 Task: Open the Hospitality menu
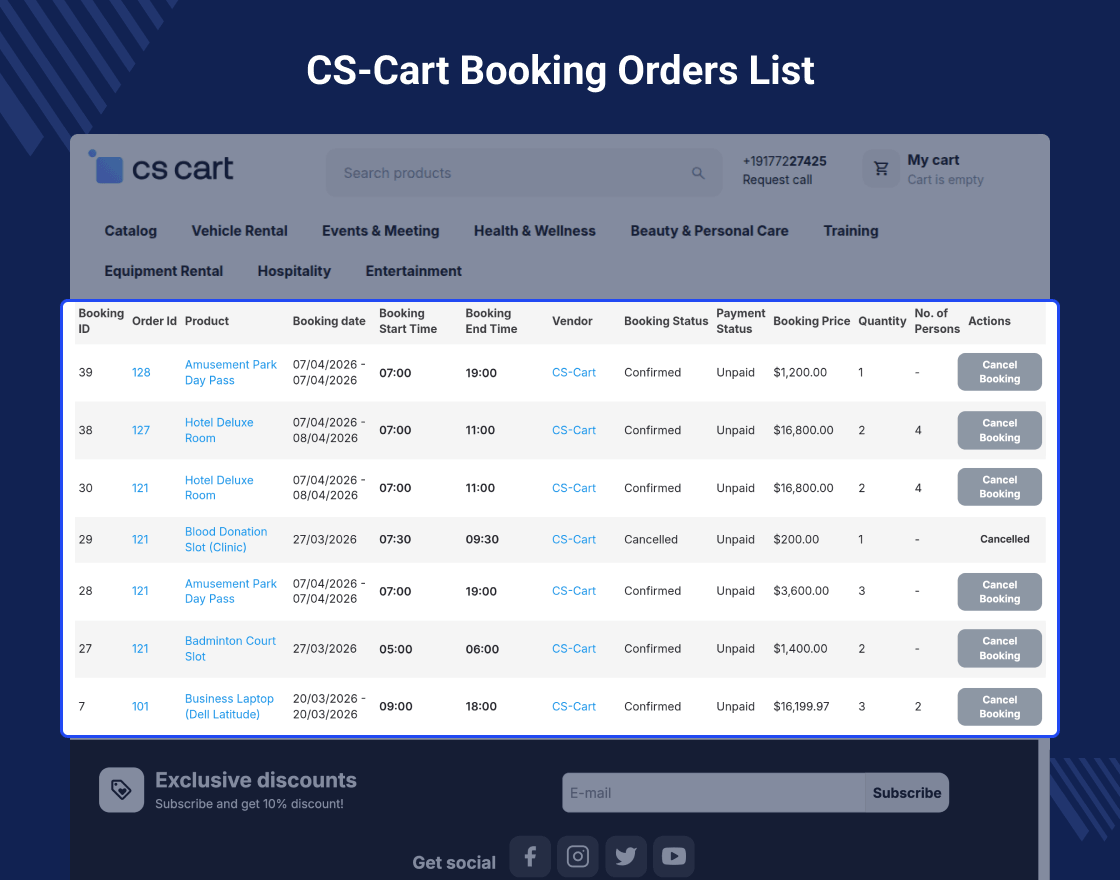point(294,271)
